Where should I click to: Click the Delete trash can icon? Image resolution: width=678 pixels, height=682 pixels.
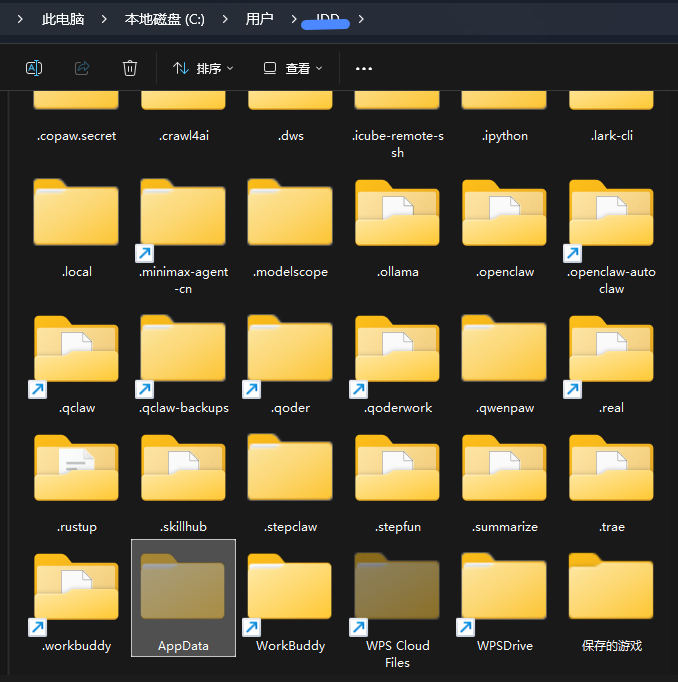coord(130,68)
